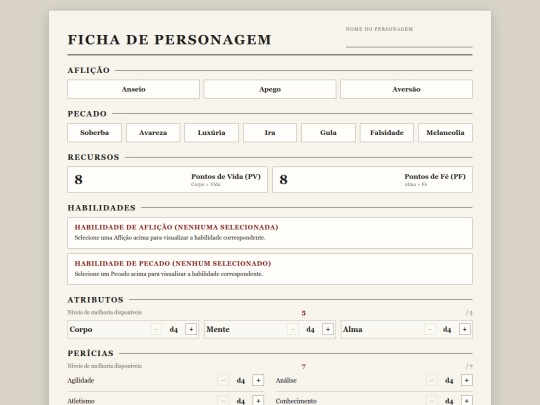Click the Habilidade de Pecado heading

coord(173,263)
